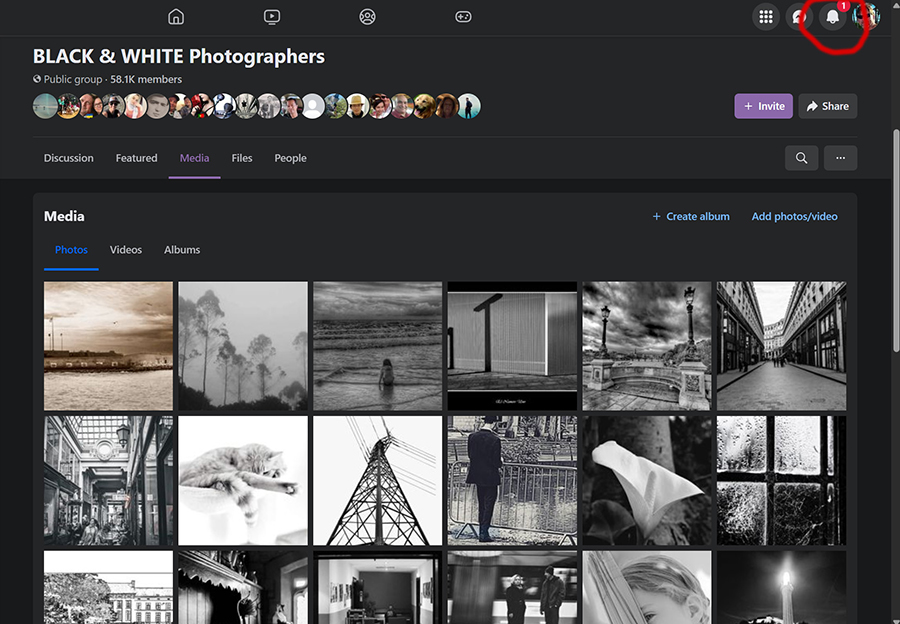The image size is (900, 624).
Task: Open the covered arcade cafe photo
Action: (108, 480)
